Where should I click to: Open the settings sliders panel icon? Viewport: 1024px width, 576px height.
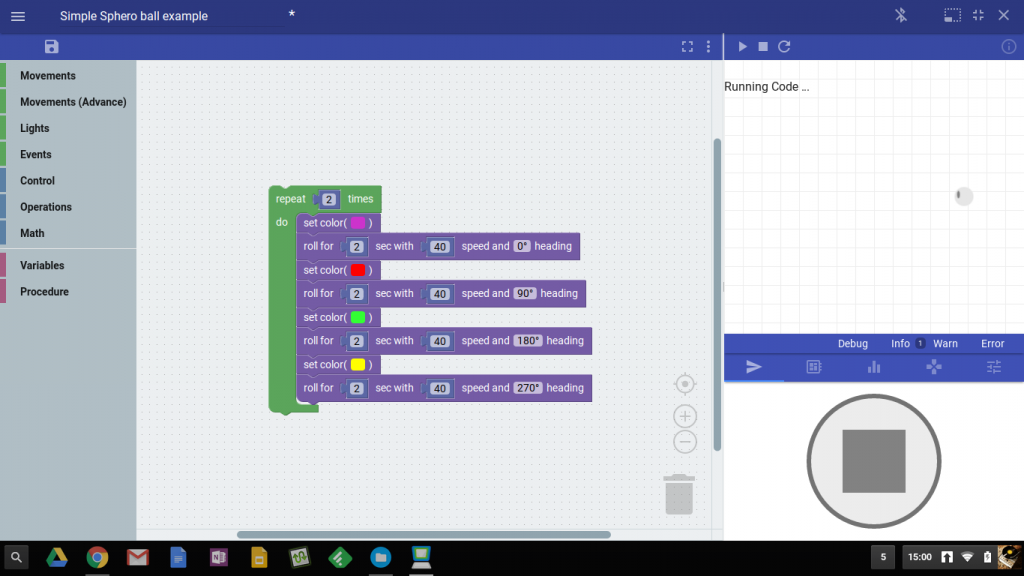tap(993, 367)
